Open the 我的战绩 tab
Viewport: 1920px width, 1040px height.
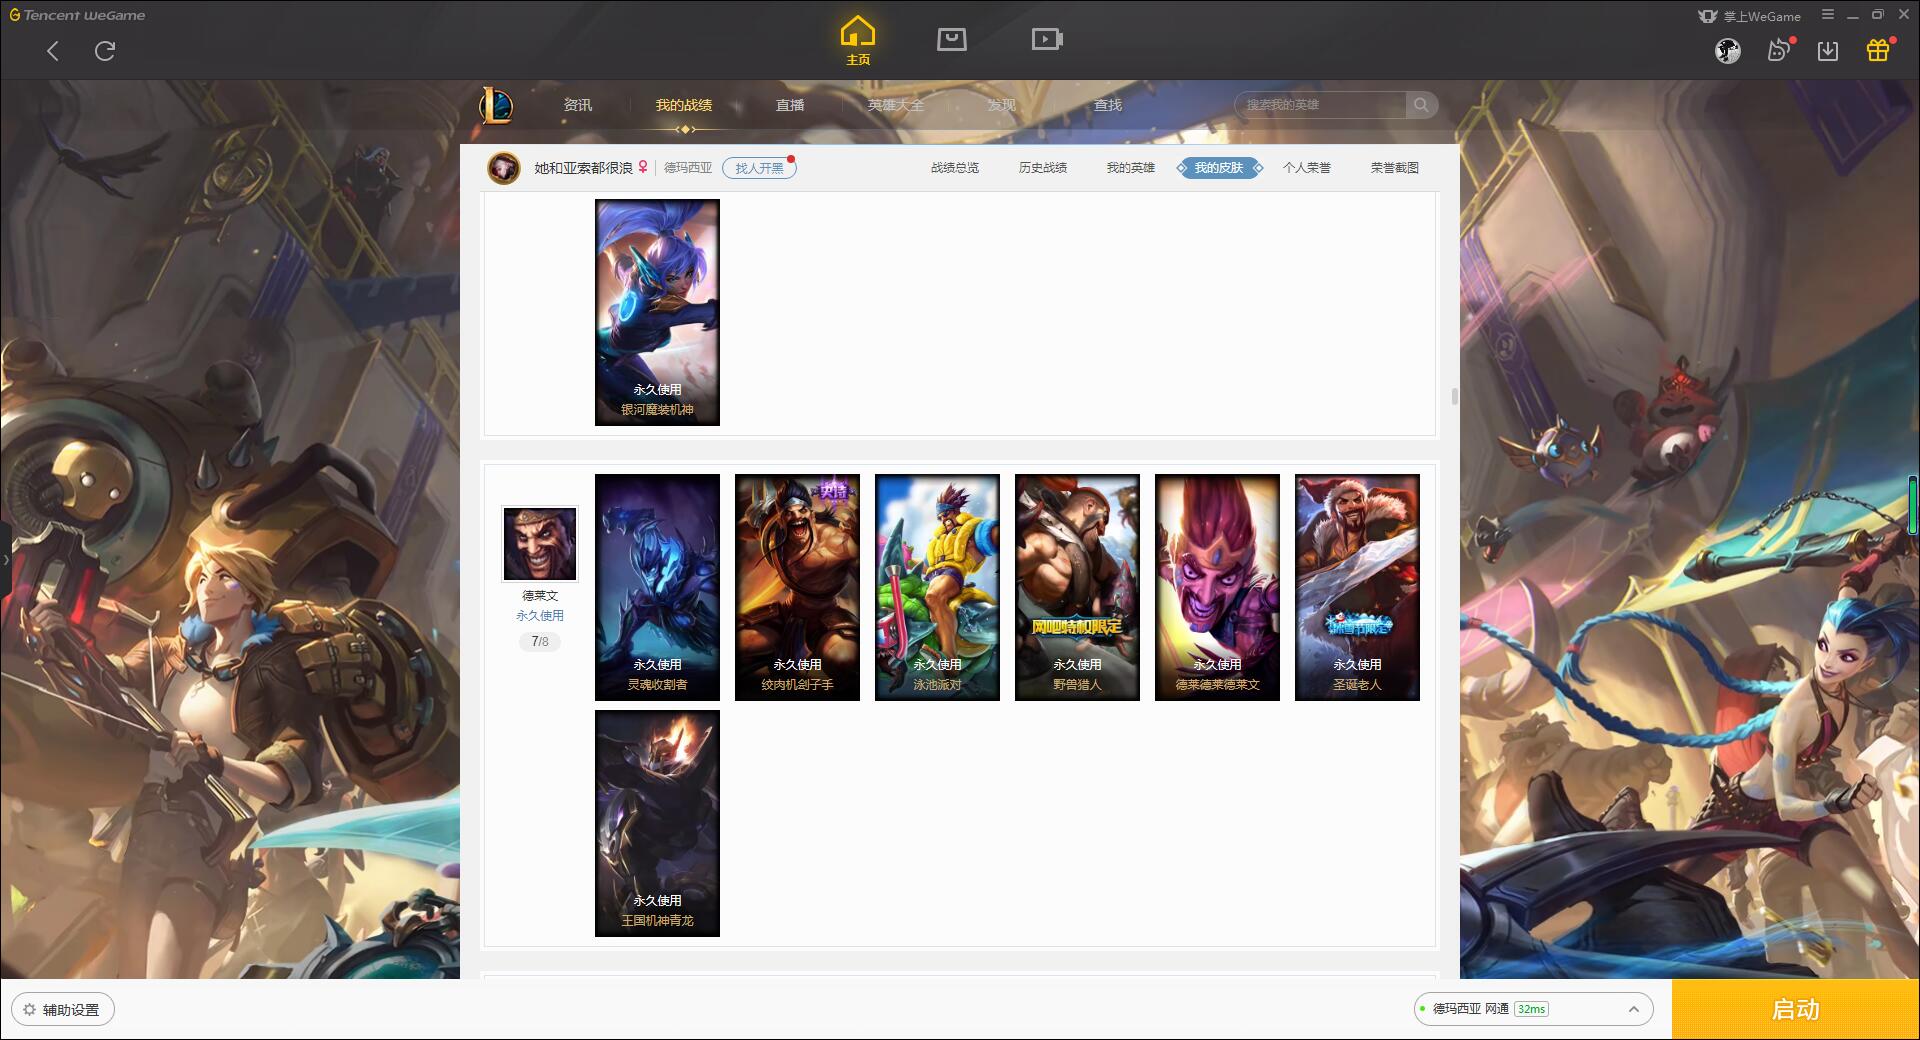[x=684, y=105]
